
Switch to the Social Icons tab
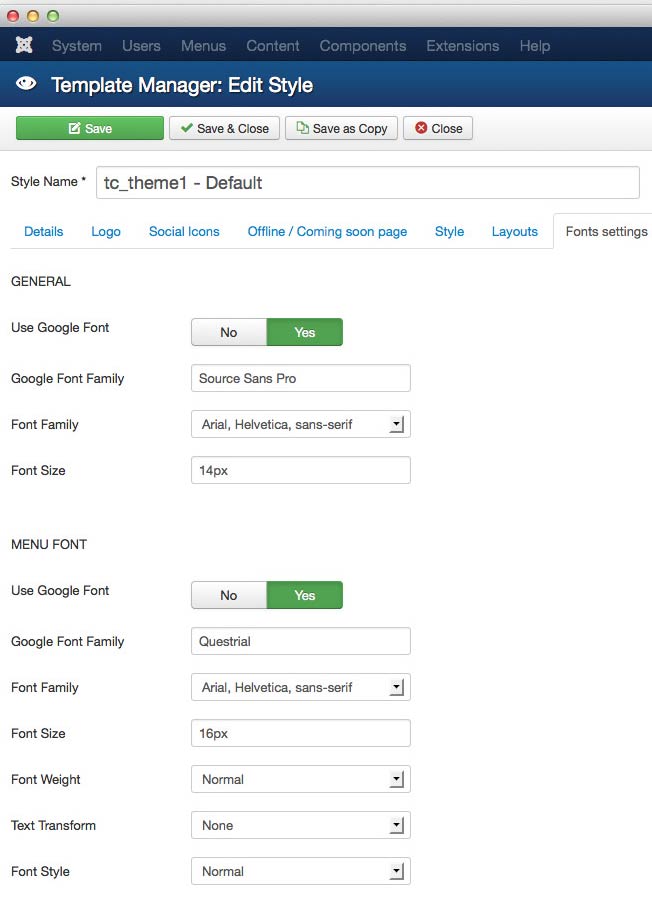(184, 231)
